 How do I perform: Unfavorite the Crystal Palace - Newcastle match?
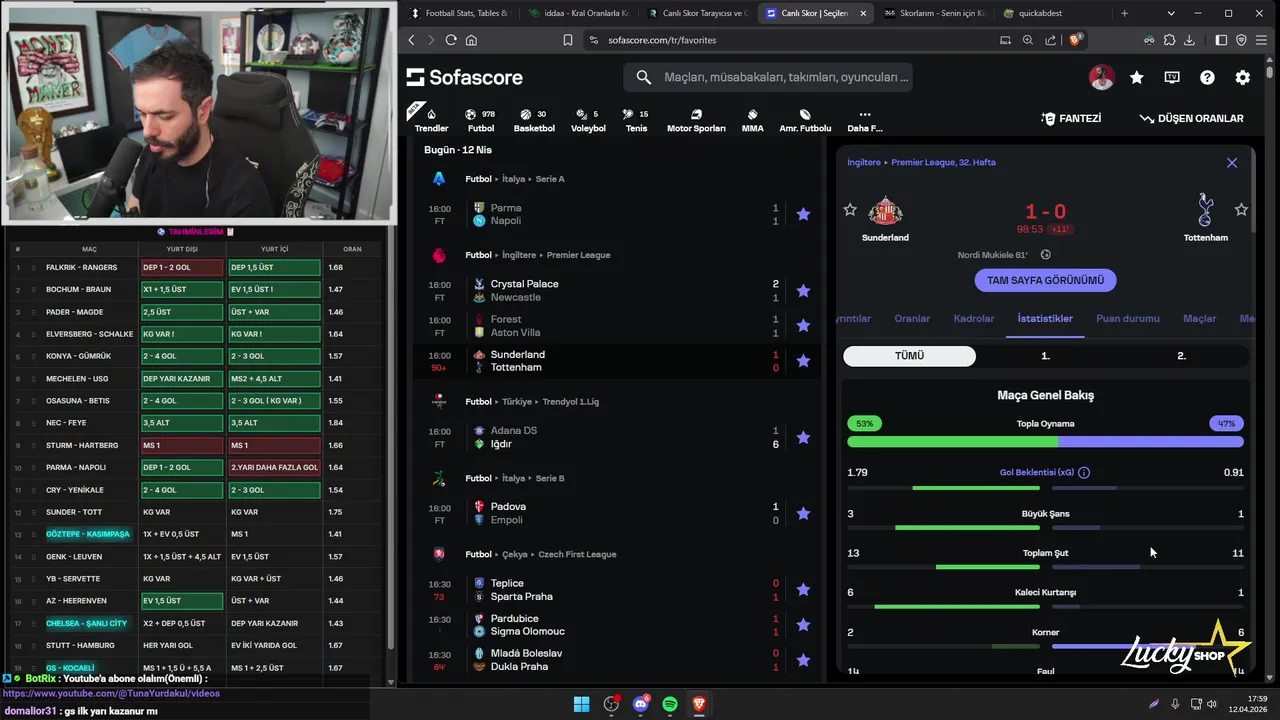tap(803, 291)
